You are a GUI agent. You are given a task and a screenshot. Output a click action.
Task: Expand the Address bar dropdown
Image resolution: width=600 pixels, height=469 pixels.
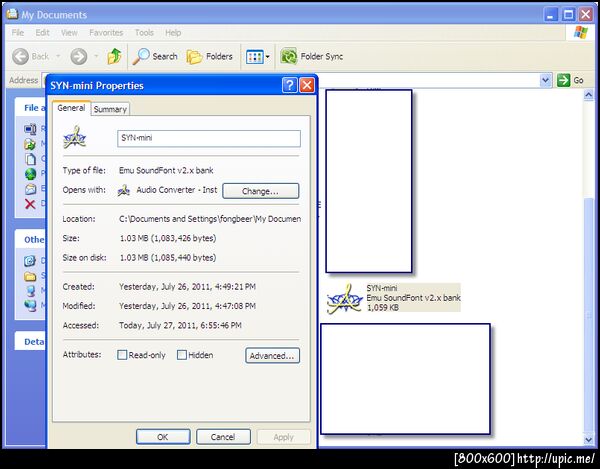pyautogui.click(x=546, y=80)
